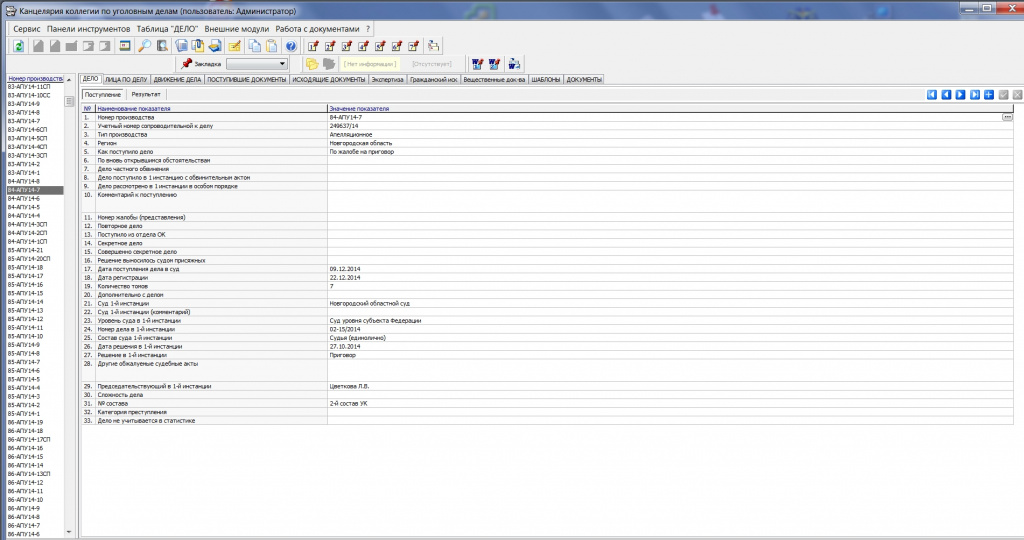Switch to Результат sub-tab
Viewport: 1024px width, 540px height.
click(146, 95)
